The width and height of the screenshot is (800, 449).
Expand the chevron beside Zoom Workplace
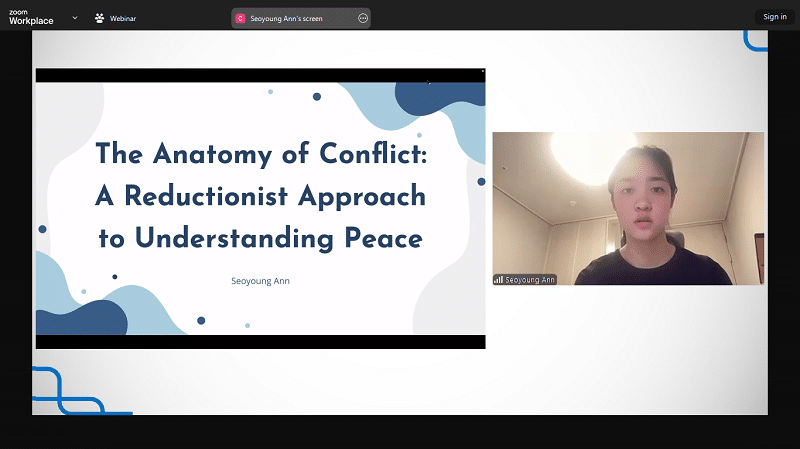coord(75,17)
